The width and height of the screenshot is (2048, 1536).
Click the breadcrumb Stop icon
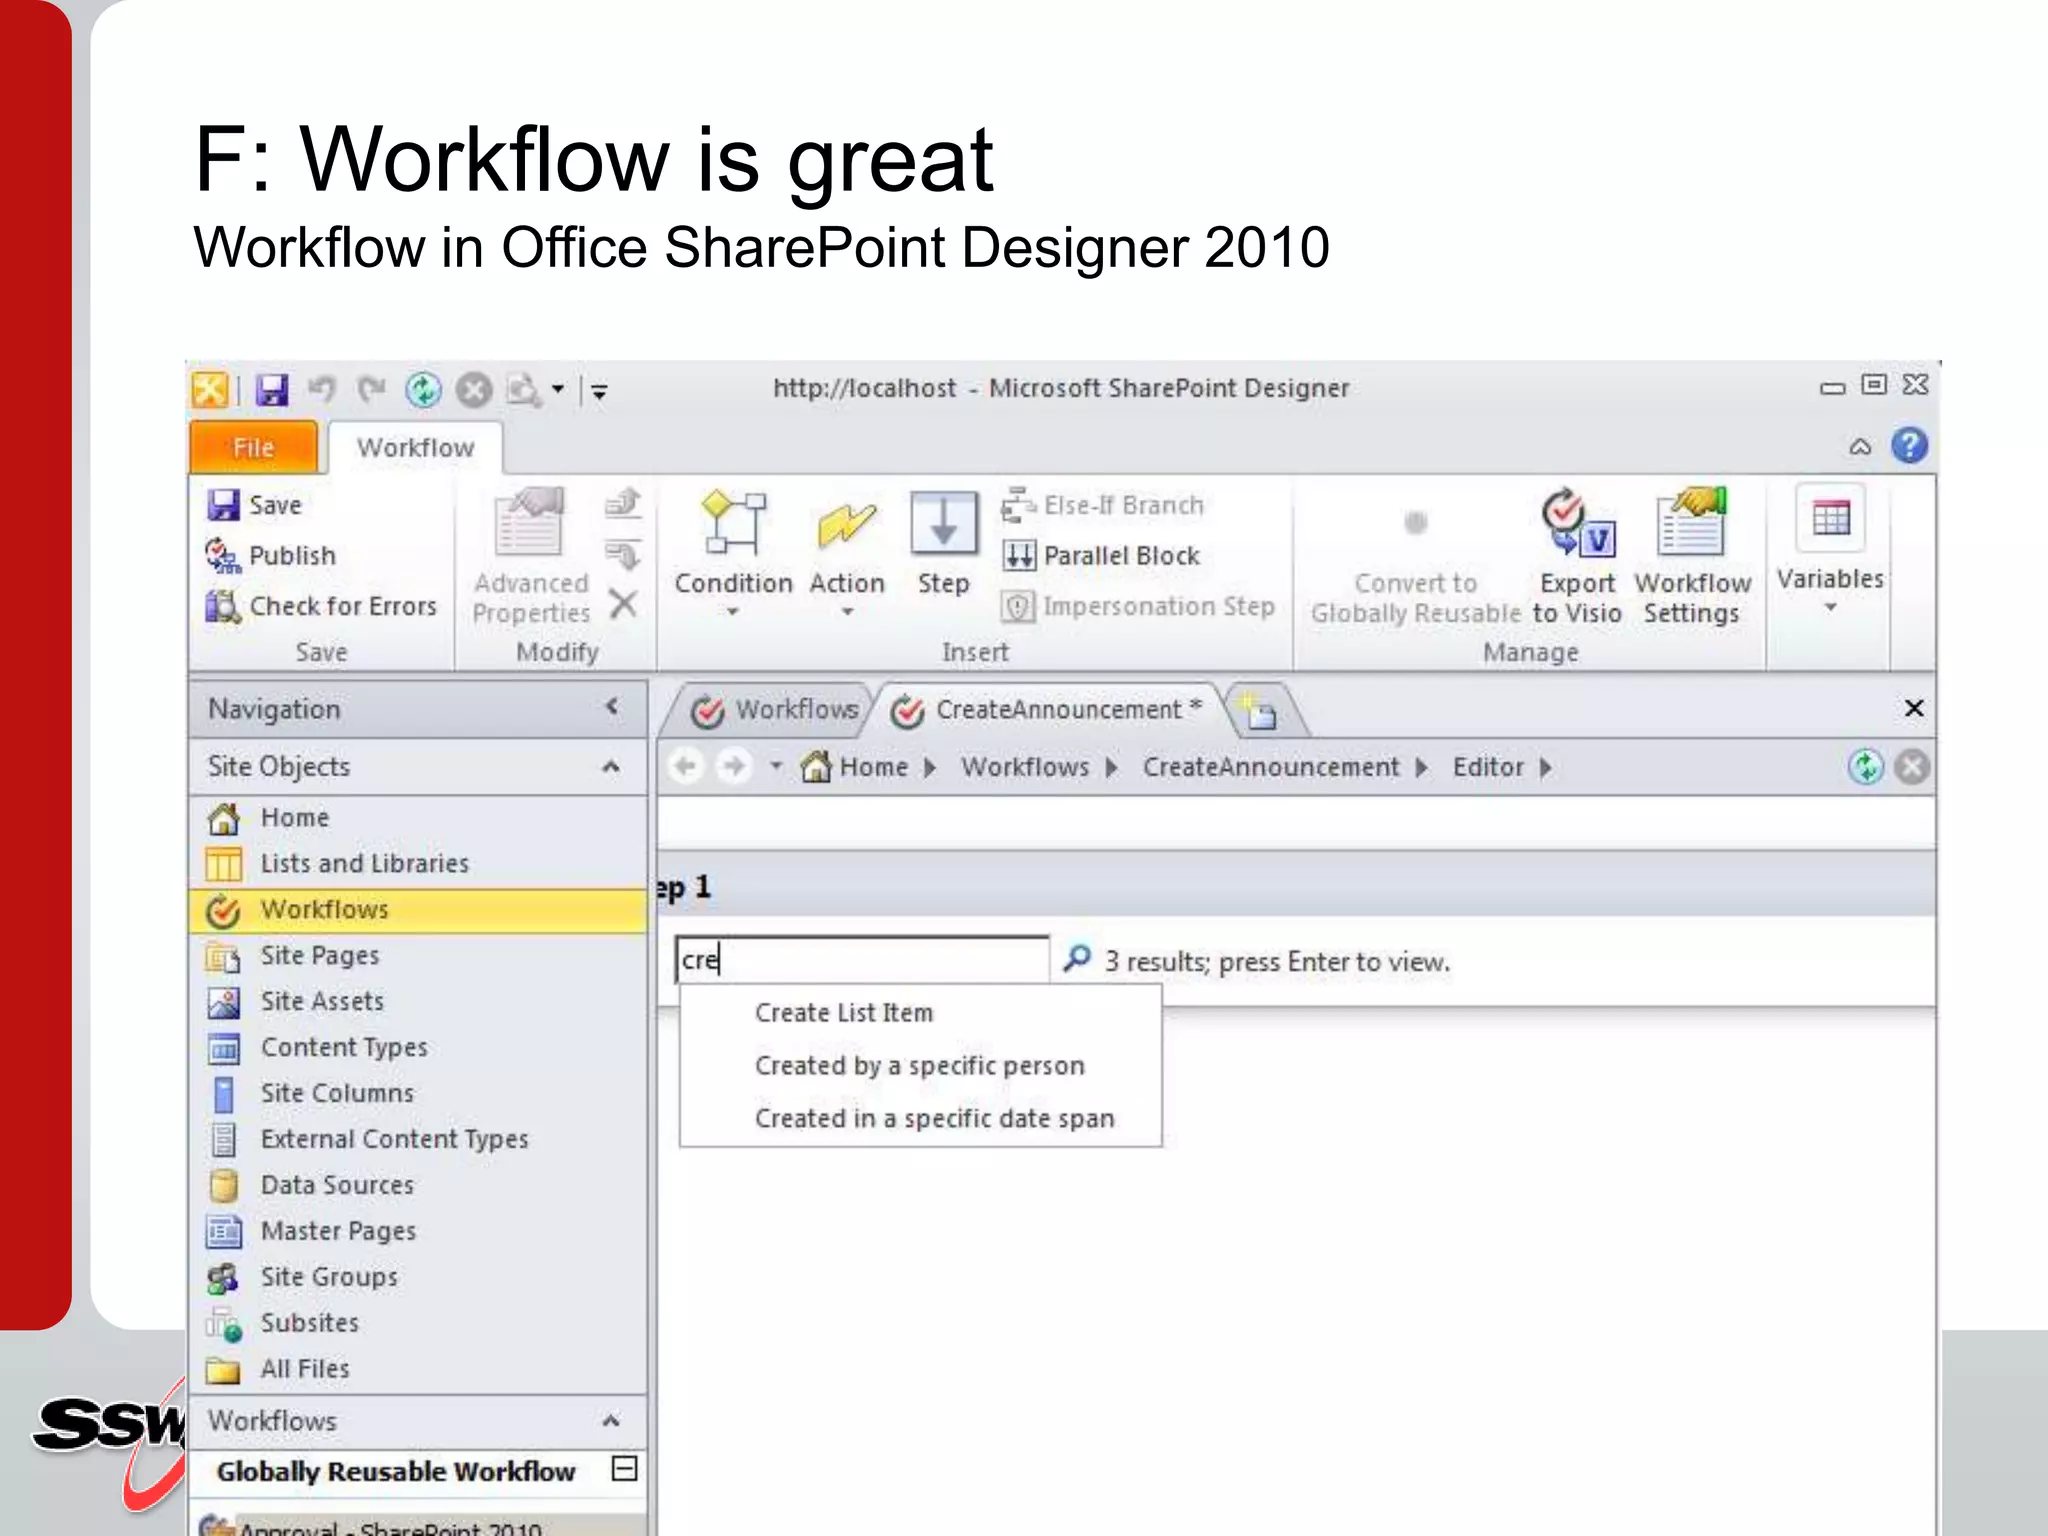(1912, 768)
